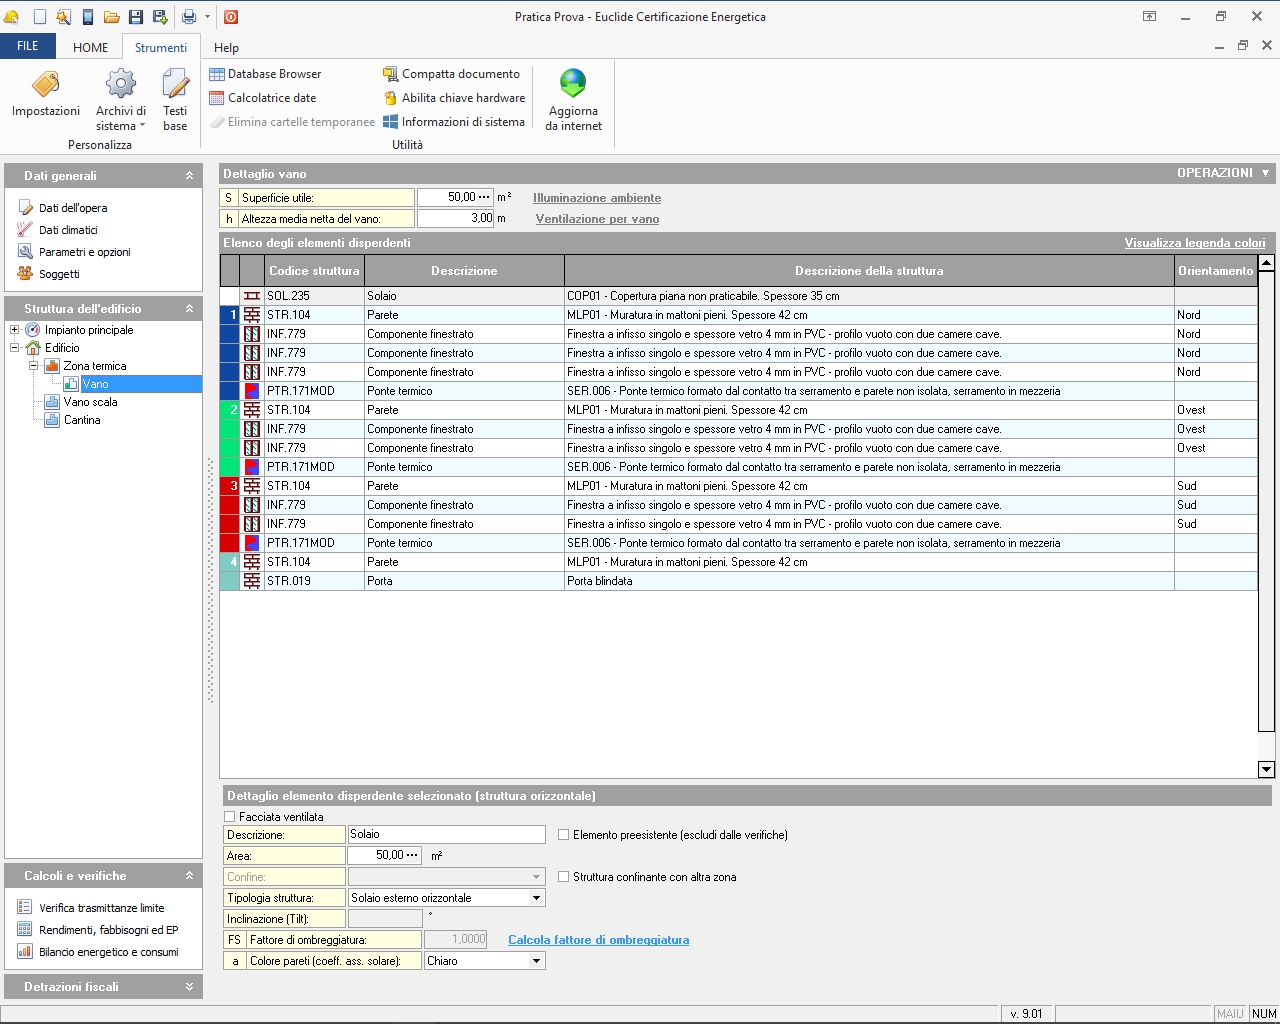
Task: Expand the Colore pareti dropdown
Action: (x=536, y=961)
